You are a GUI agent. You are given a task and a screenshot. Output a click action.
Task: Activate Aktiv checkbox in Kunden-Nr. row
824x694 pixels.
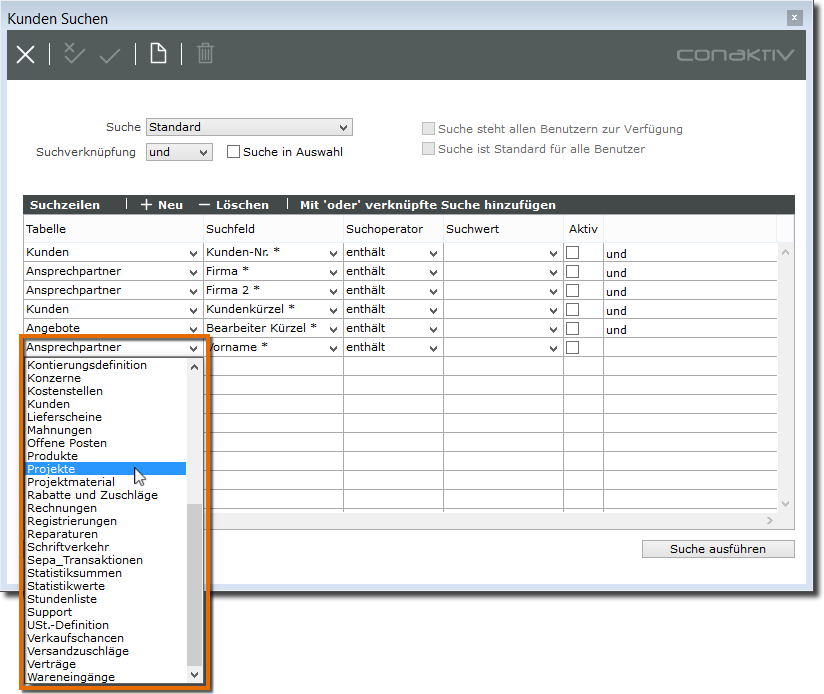pos(572,253)
